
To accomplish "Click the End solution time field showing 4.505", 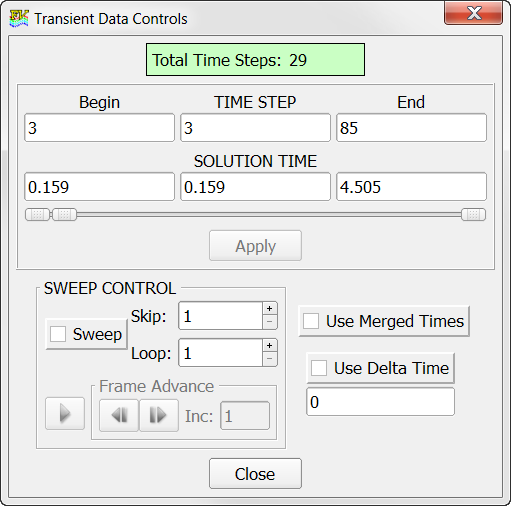I will coord(411,187).
